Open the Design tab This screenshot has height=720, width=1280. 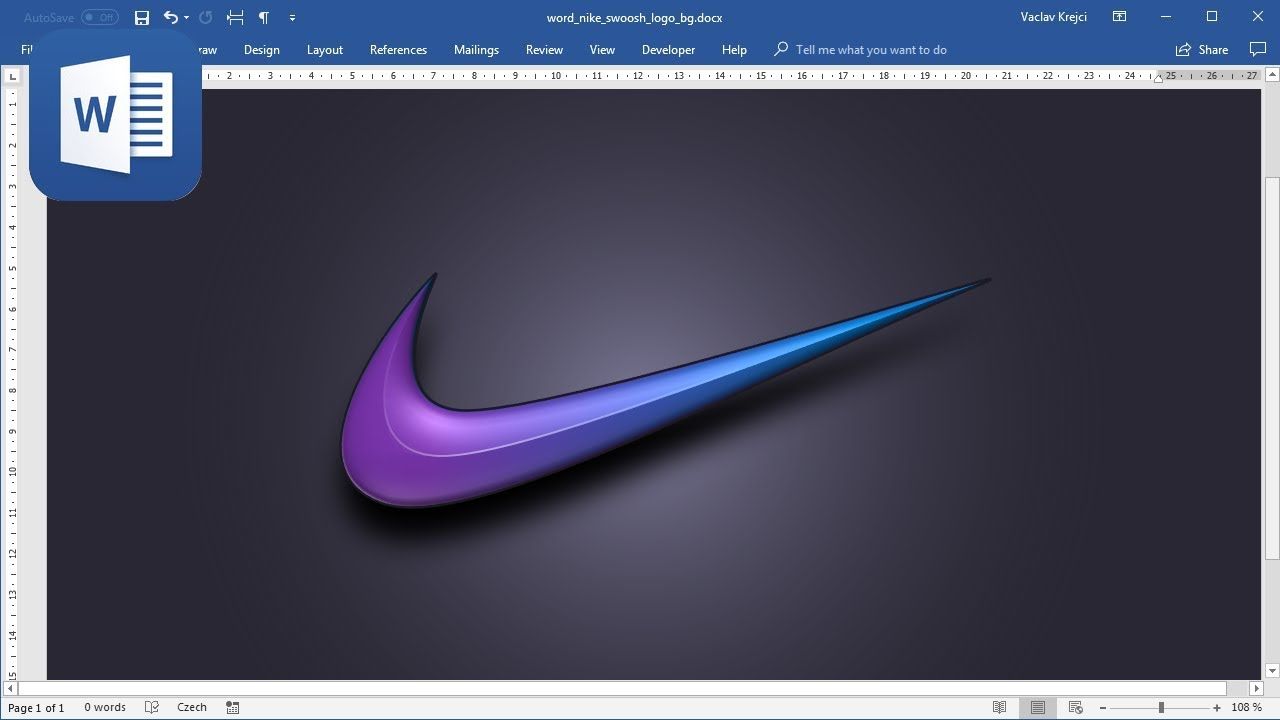click(262, 49)
